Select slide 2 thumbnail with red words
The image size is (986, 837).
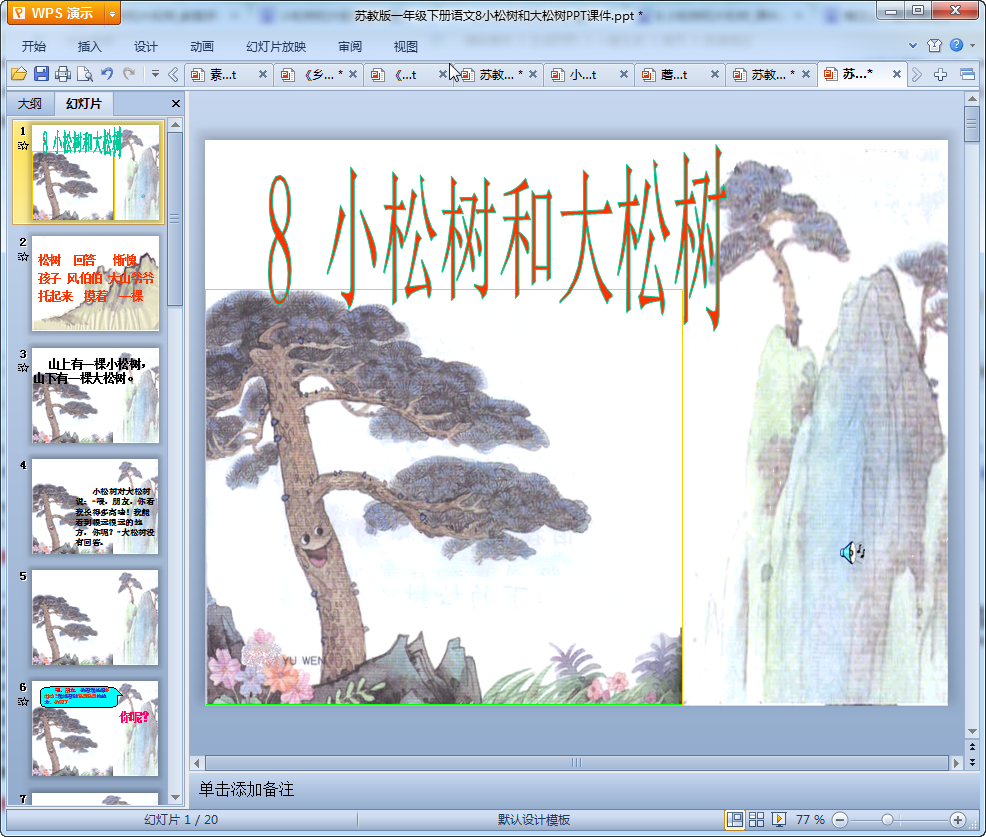[96, 283]
